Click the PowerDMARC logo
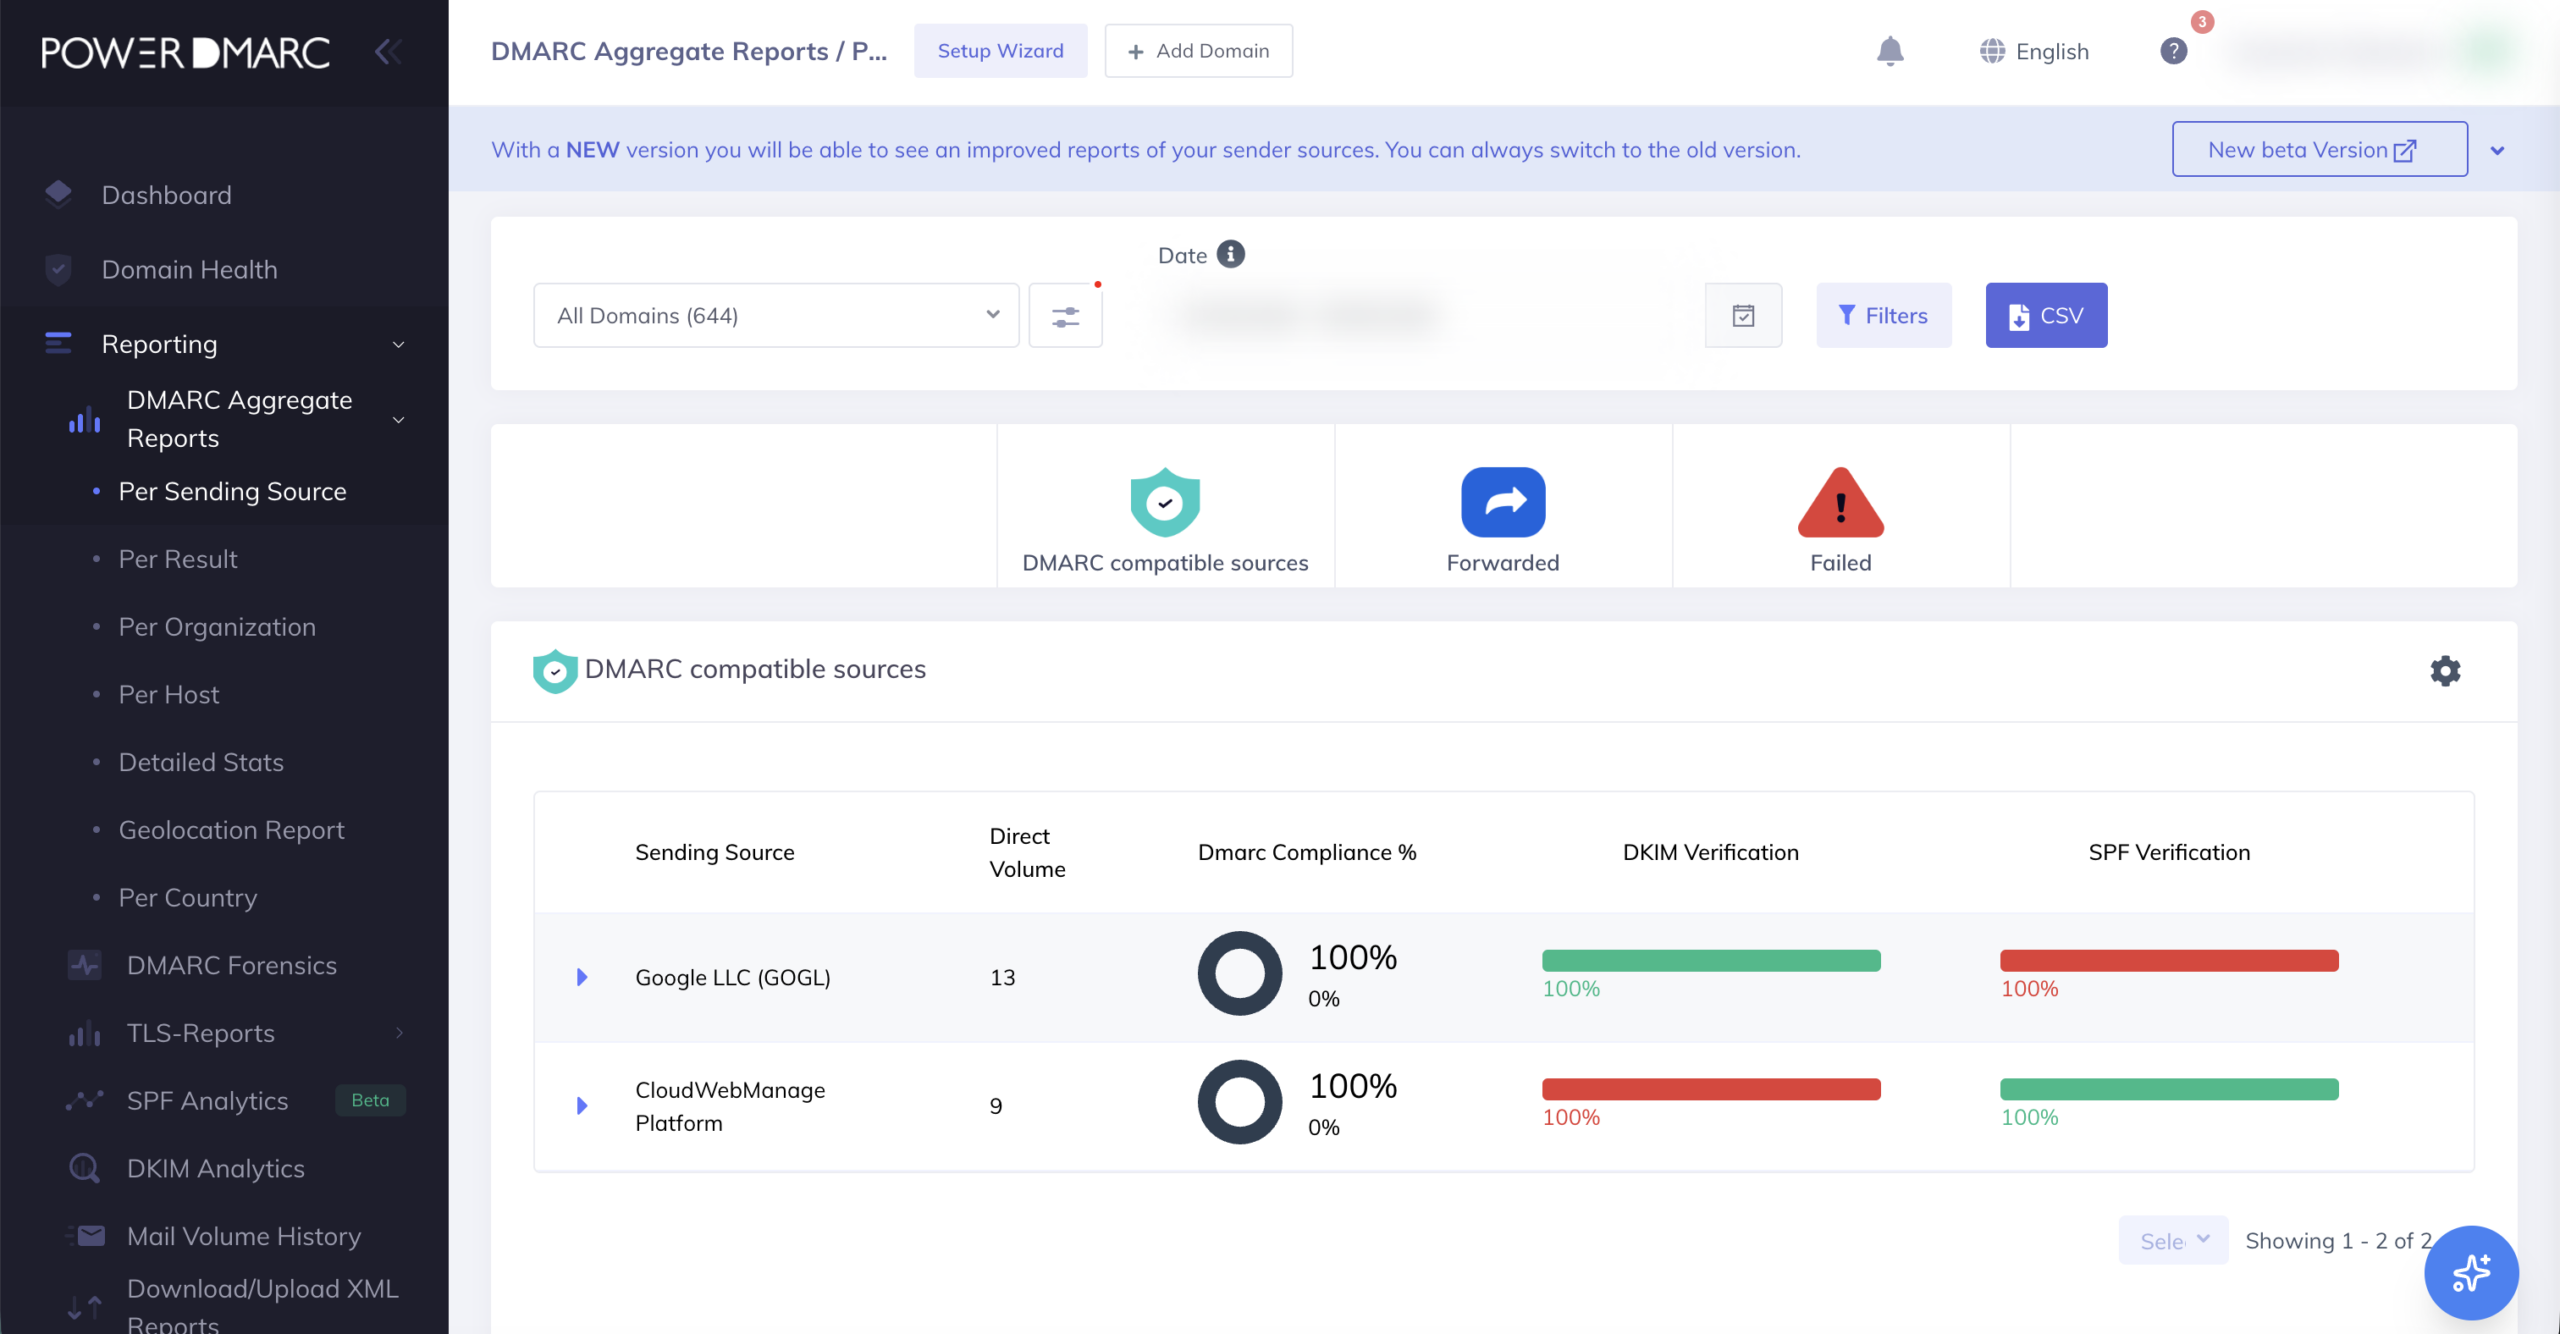Image resolution: width=2560 pixels, height=1334 pixels. (186, 53)
